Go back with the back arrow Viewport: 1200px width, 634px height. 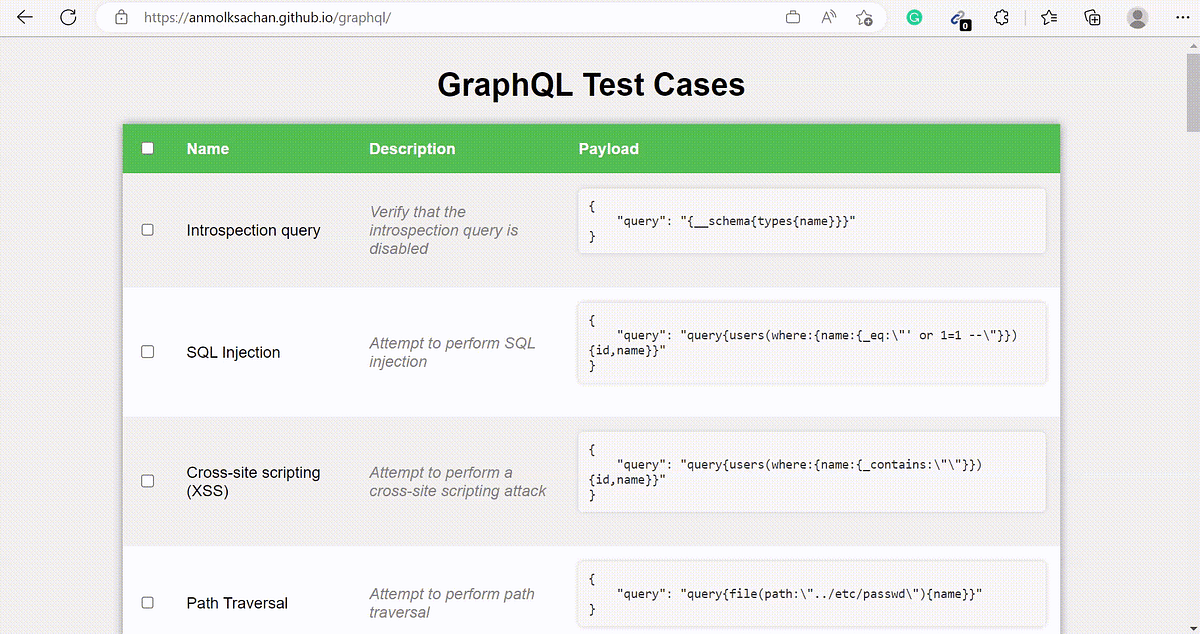click(24, 17)
